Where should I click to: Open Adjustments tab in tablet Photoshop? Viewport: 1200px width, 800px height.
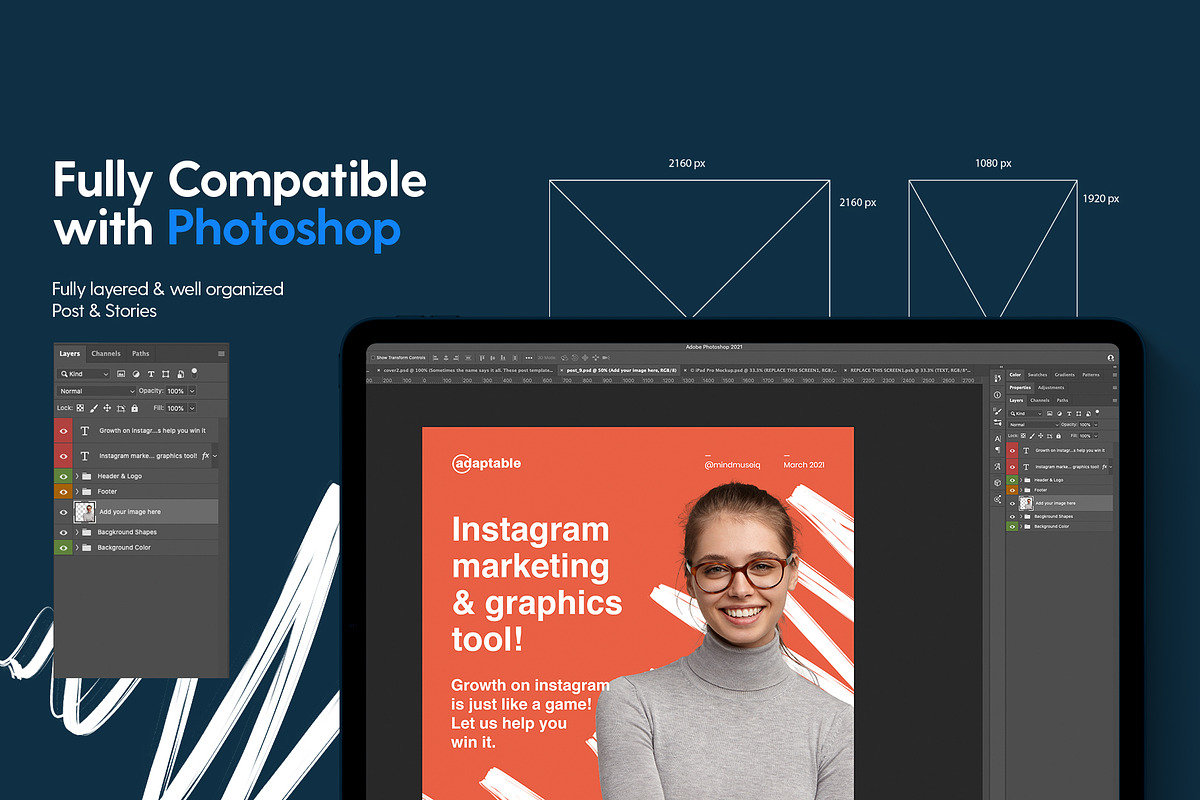[x=1051, y=387]
